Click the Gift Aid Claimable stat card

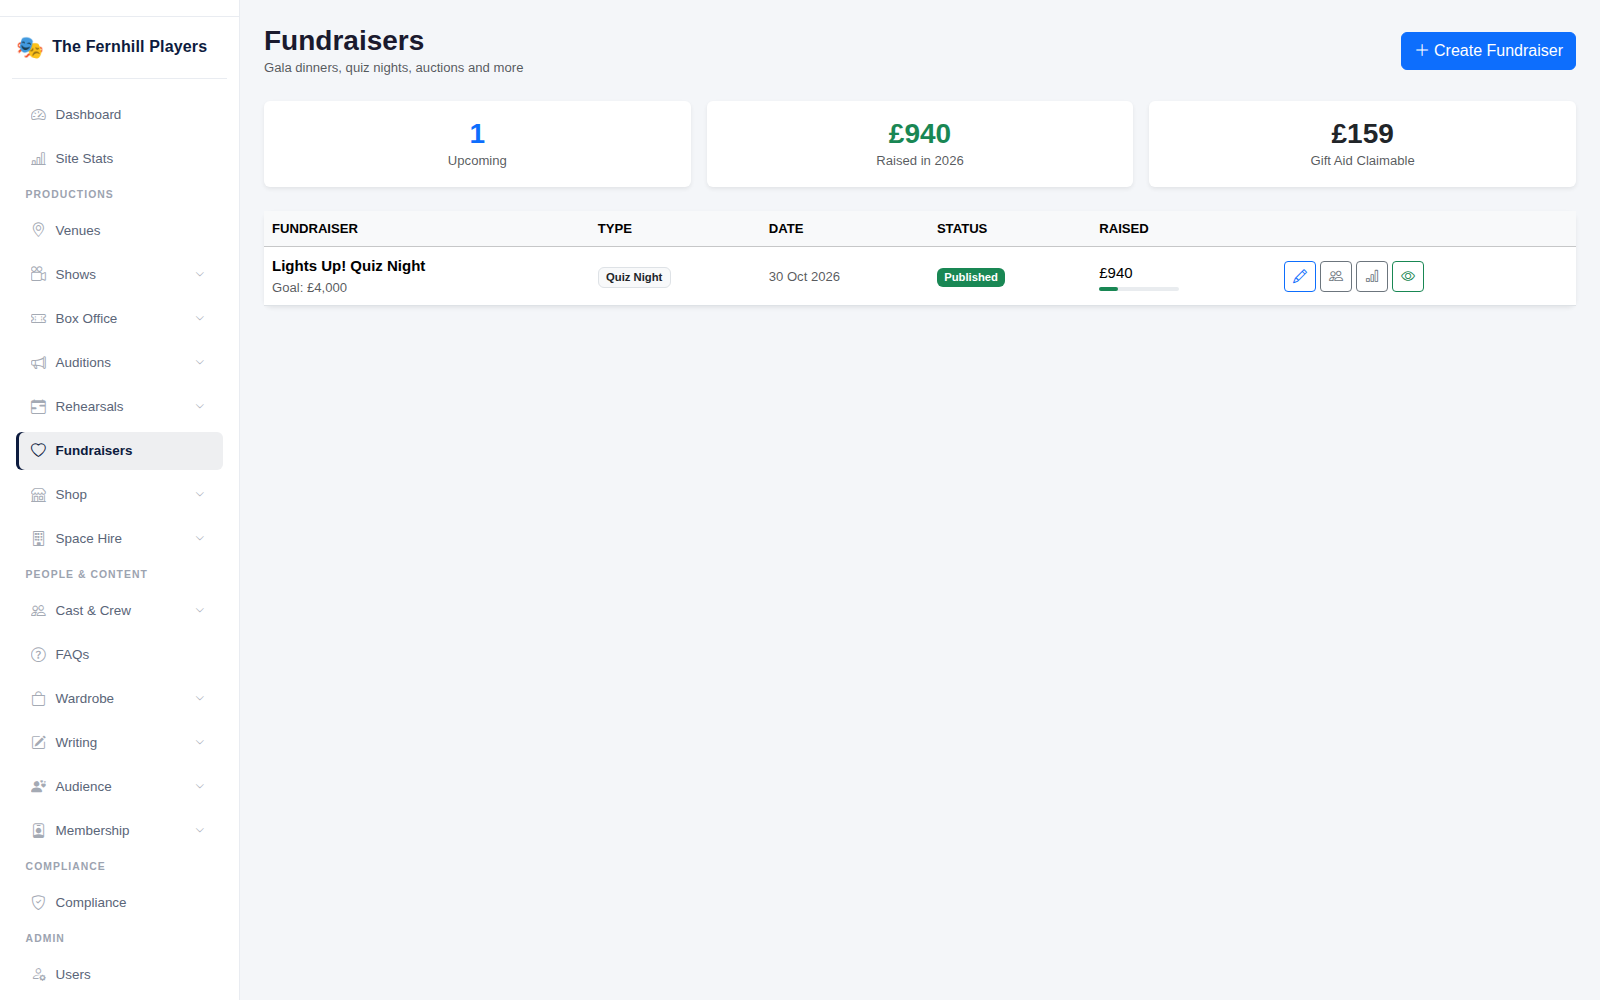click(1362, 144)
